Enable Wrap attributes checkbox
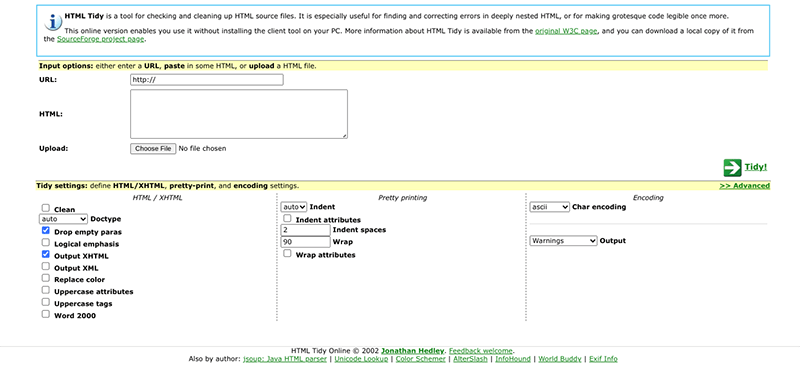Screen dimensions: 800x368 point(288,253)
